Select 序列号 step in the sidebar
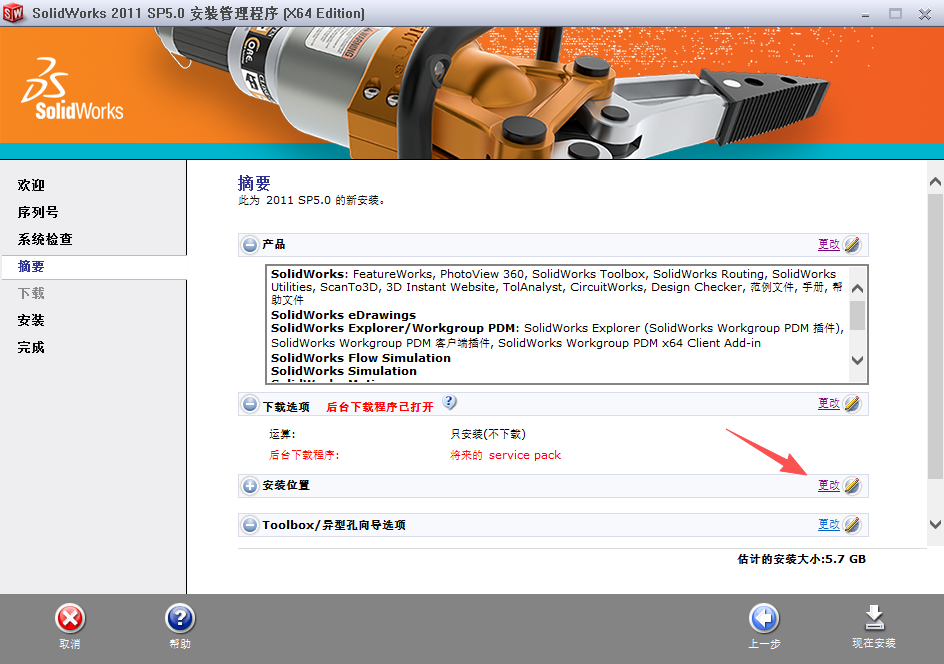 point(38,212)
